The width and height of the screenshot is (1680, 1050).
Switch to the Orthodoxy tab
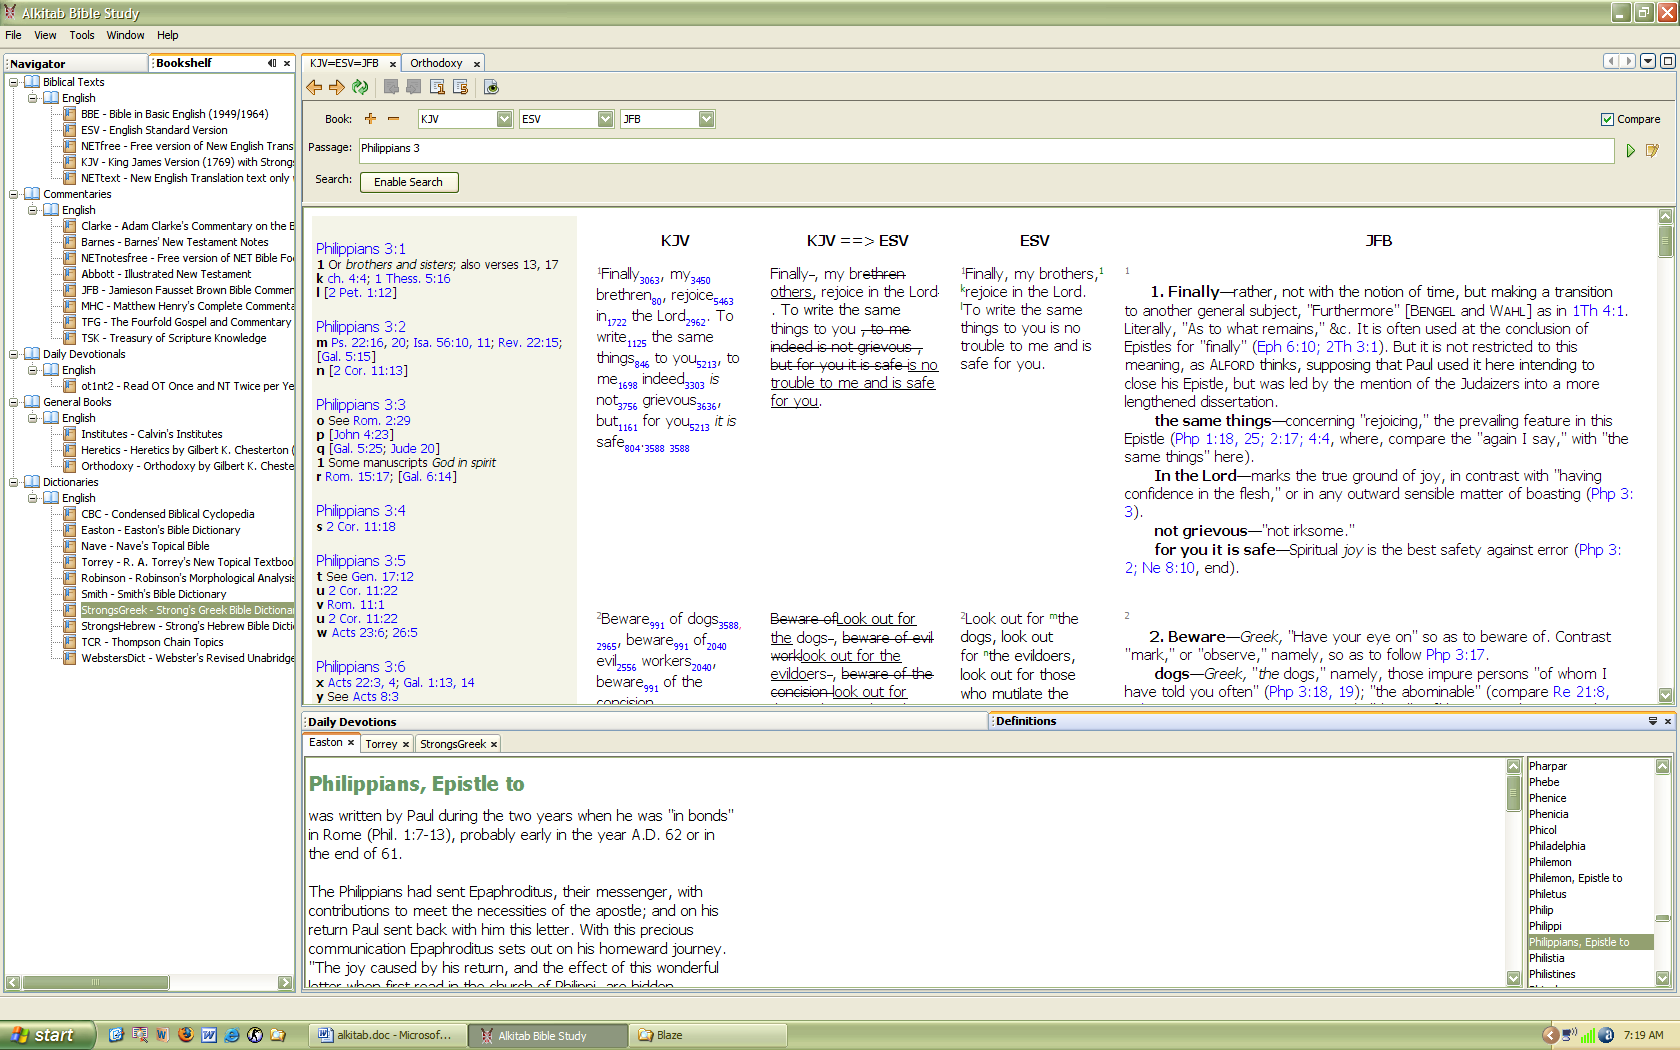point(436,64)
